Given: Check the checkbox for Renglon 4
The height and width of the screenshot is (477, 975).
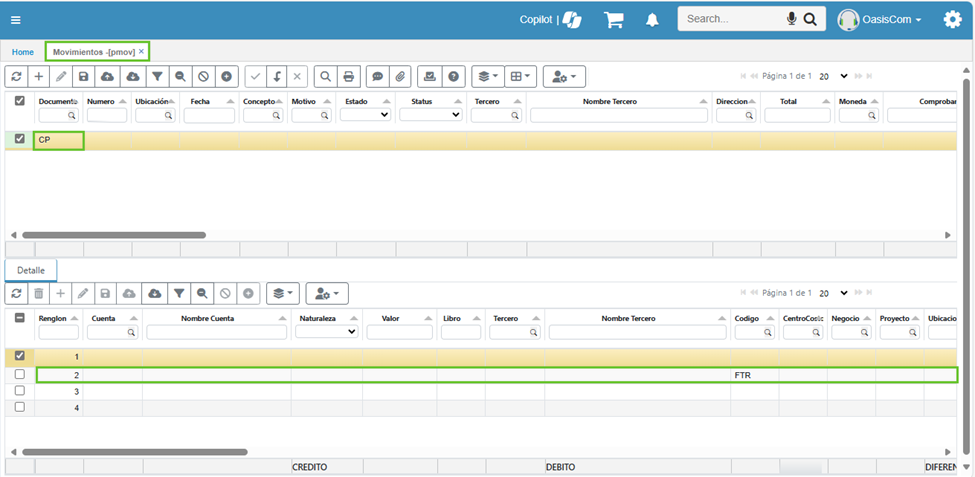Looking at the screenshot, I should coord(20,407).
